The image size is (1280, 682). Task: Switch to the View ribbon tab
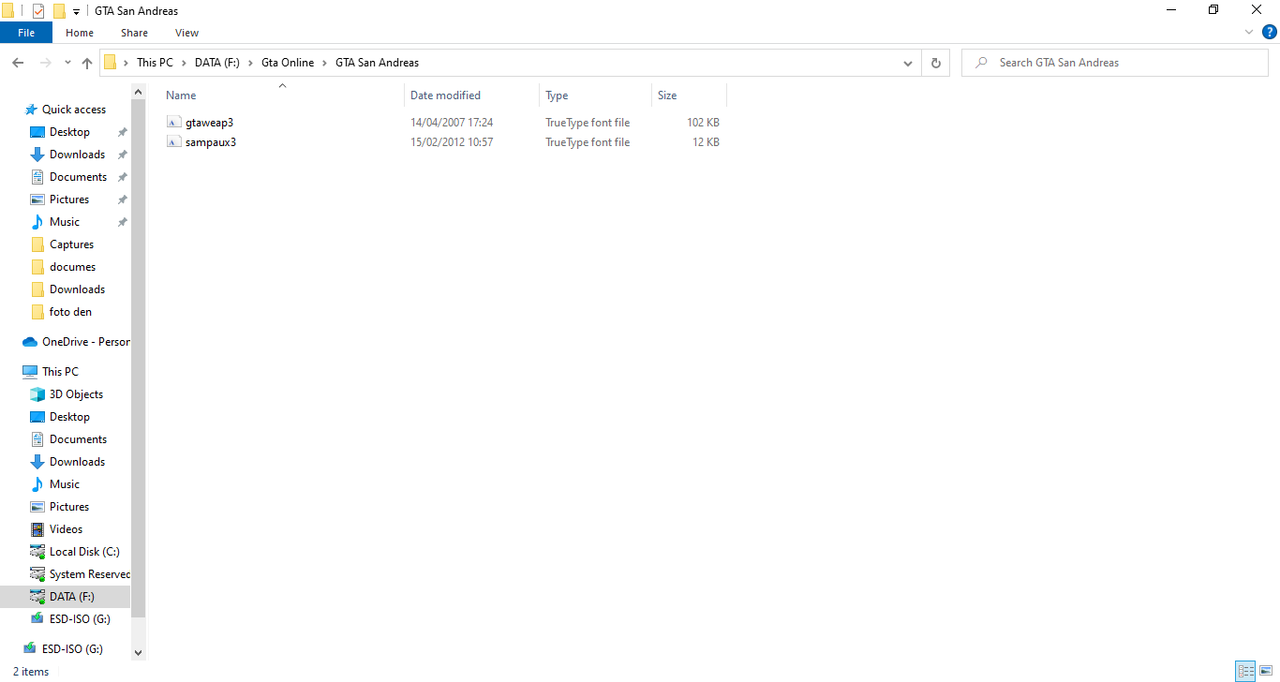[x=187, y=32]
